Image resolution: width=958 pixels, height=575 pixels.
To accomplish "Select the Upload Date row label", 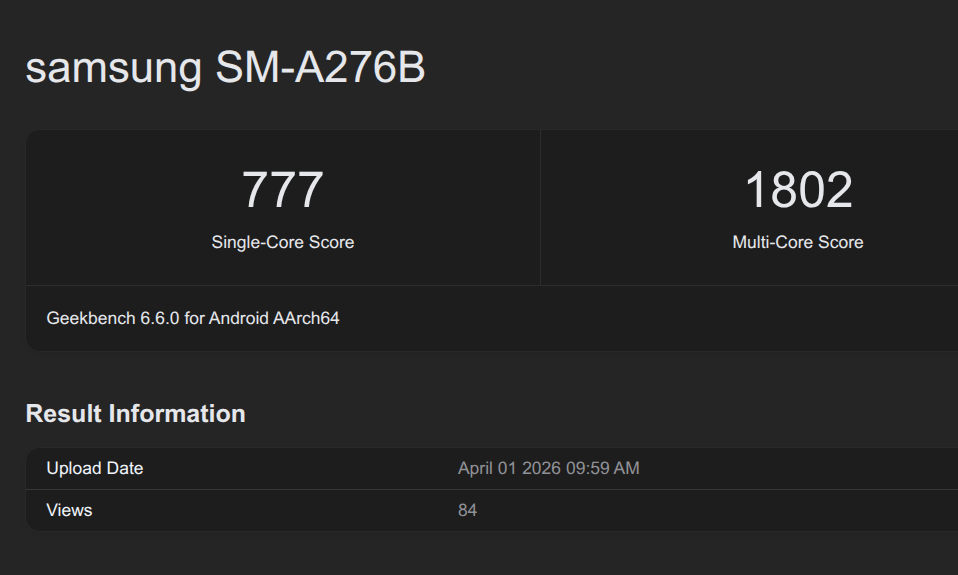I will 94,468.
